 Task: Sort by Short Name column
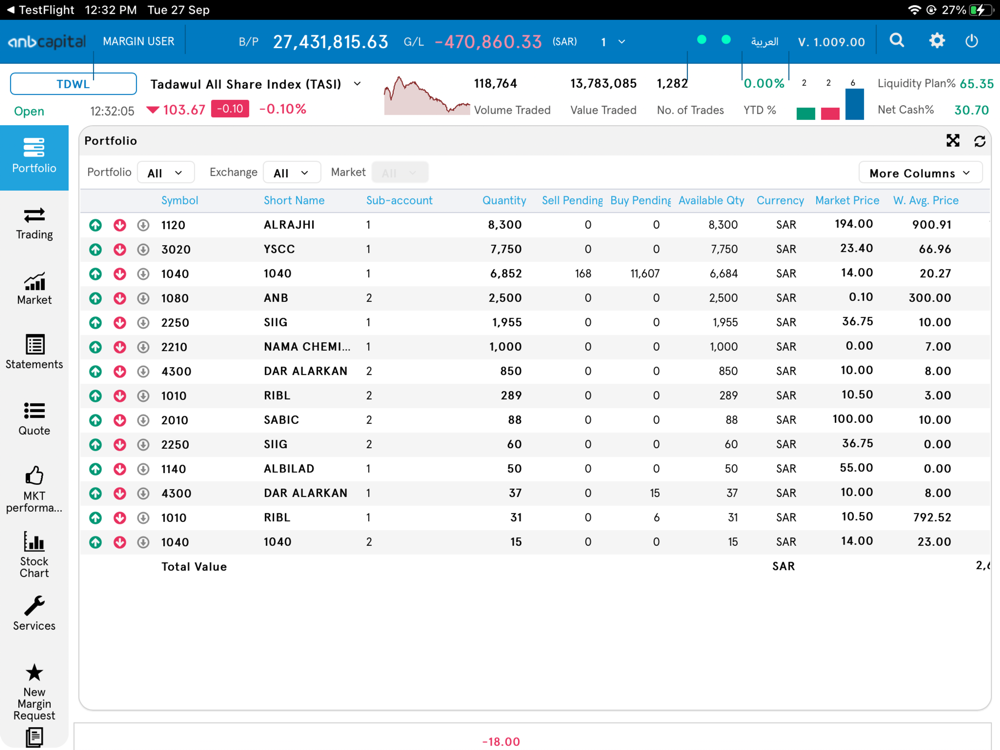click(294, 200)
